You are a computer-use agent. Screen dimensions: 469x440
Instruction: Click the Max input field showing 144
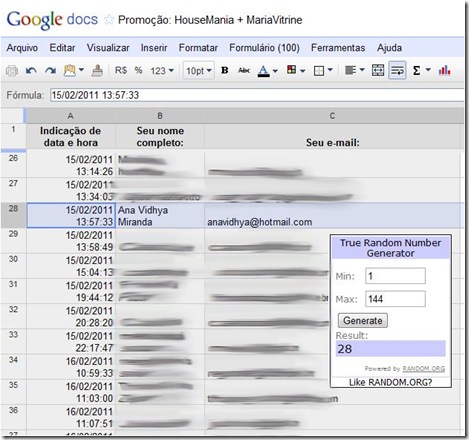(395, 299)
